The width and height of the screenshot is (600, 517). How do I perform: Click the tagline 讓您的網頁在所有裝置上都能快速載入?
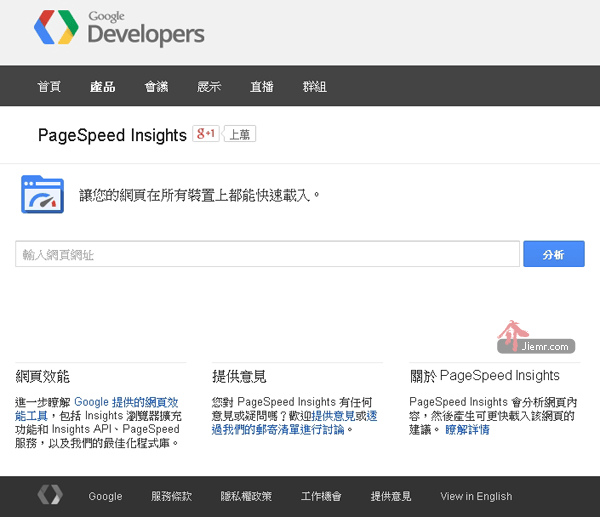tap(199, 195)
